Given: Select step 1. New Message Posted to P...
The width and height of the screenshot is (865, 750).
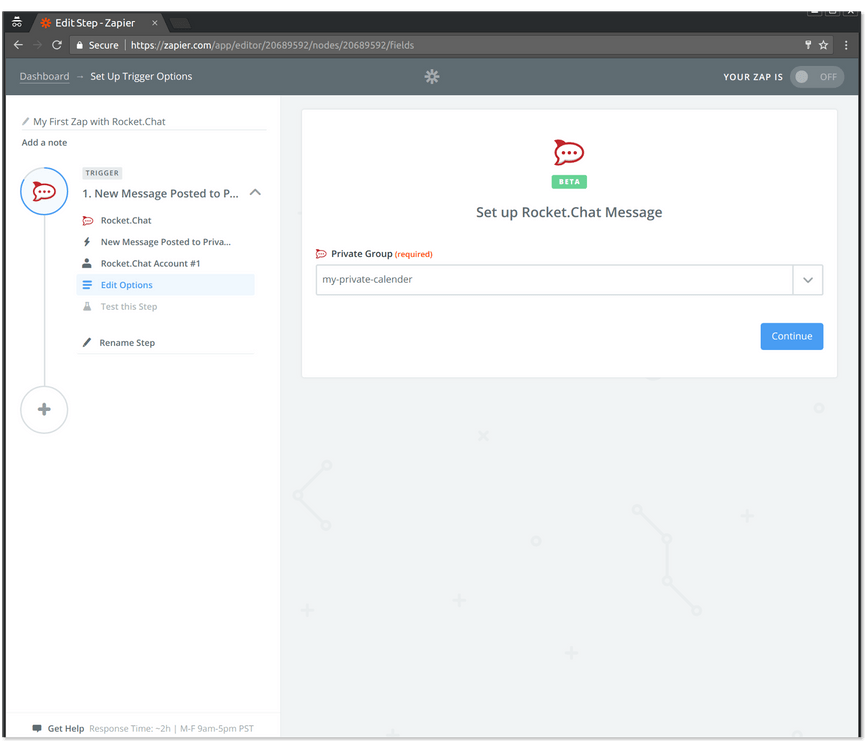Looking at the screenshot, I should pyautogui.click(x=161, y=194).
